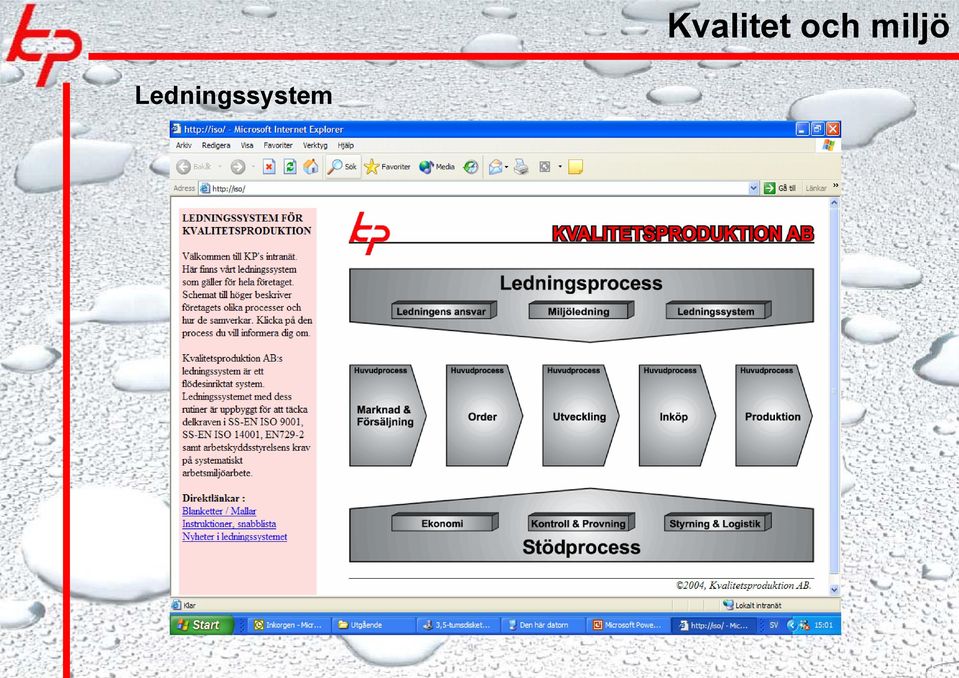The height and width of the screenshot is (678, 959).
Task: Click the Gå till button
Action: tap(780, 188)
